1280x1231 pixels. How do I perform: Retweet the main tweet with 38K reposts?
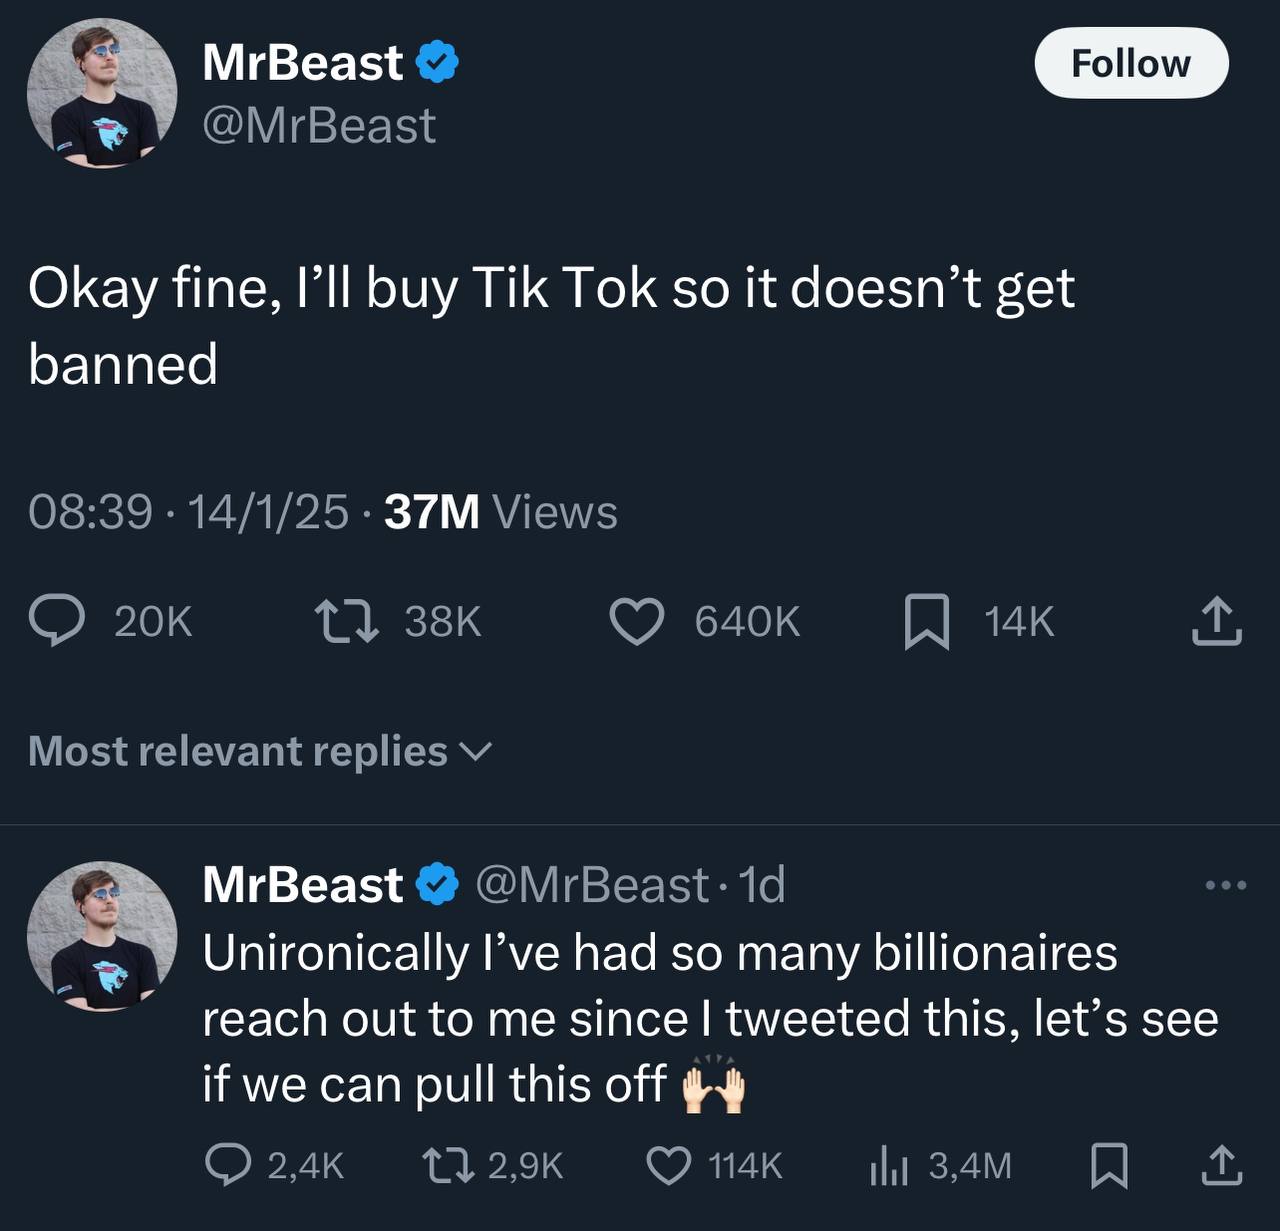[x=346, y=621]
